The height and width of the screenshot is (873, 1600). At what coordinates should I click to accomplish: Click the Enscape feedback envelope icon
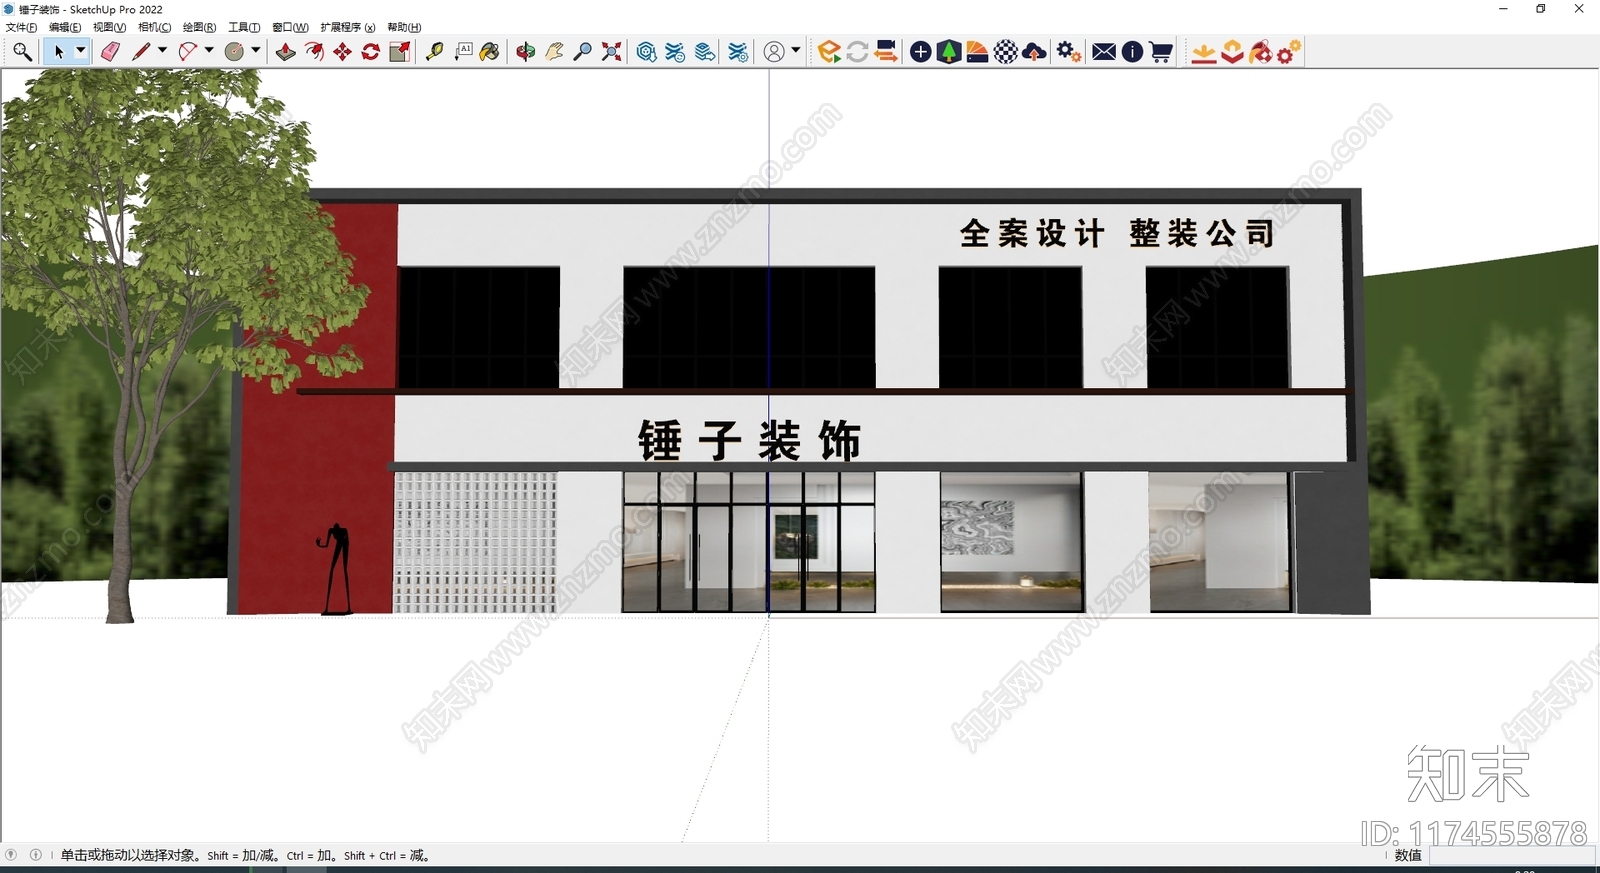click(1104, 52)
